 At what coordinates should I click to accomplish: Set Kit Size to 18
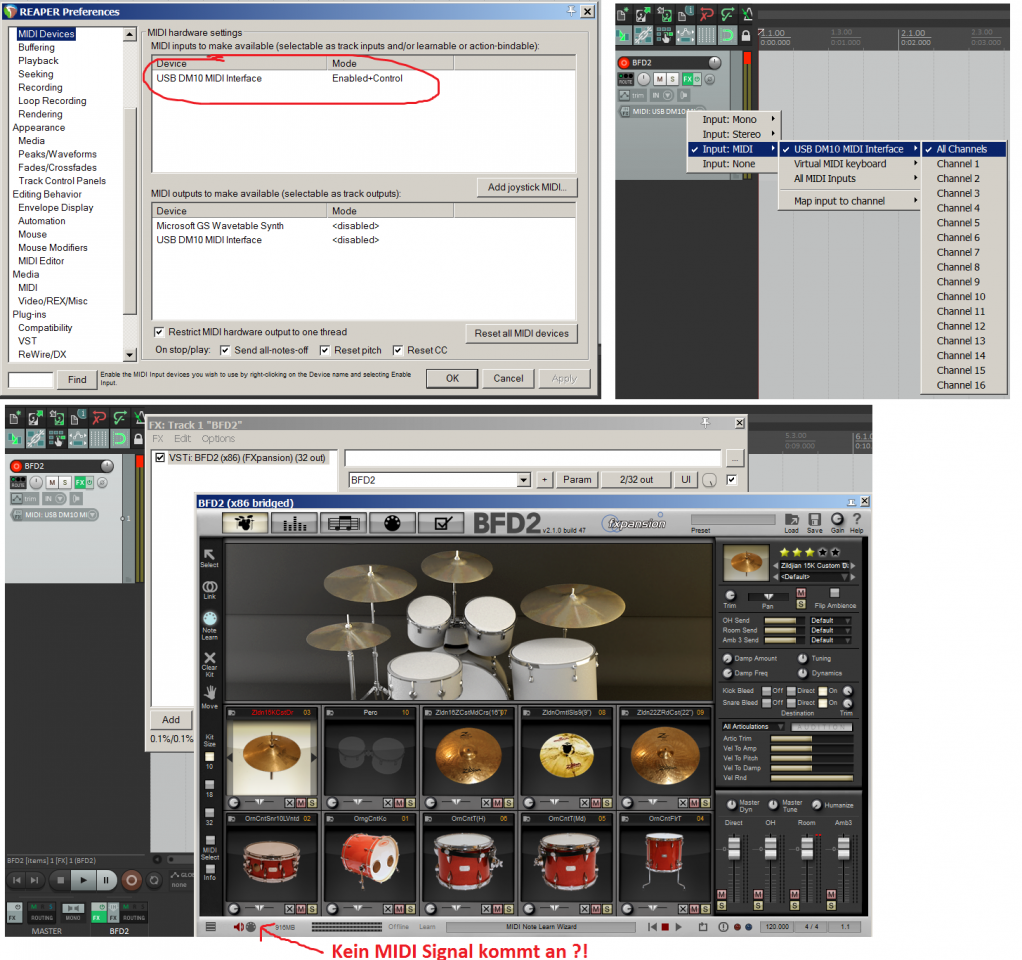(209, 785)
